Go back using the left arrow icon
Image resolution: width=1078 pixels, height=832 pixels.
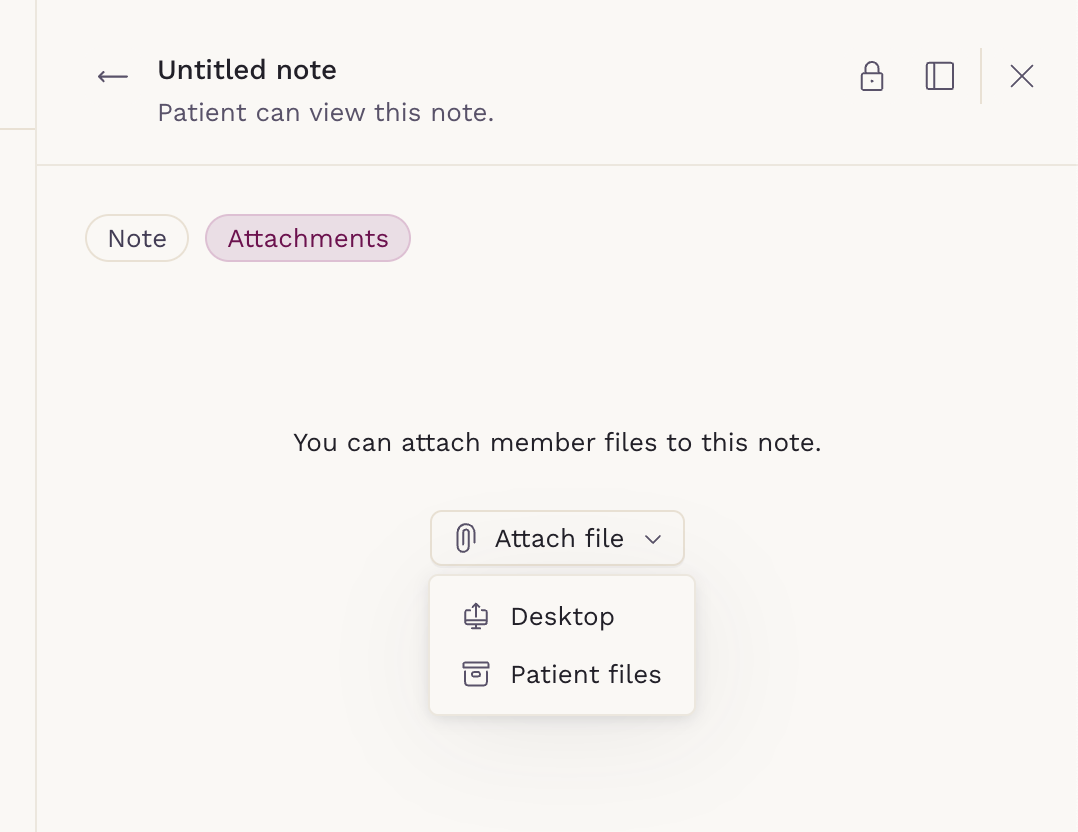[x=113, y=76]
